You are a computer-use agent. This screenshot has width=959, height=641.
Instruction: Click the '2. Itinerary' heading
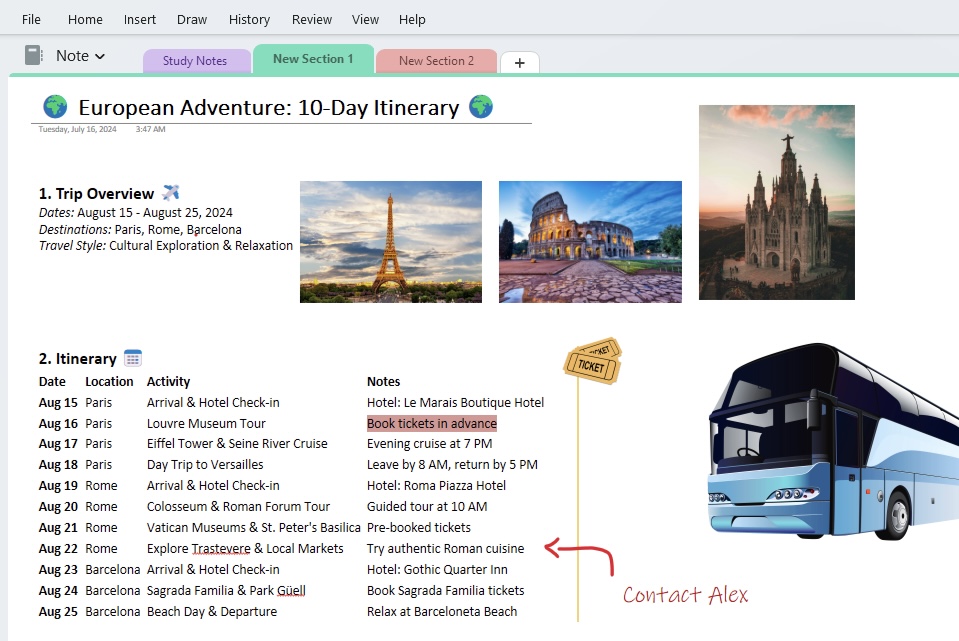[x=78, y=359]
